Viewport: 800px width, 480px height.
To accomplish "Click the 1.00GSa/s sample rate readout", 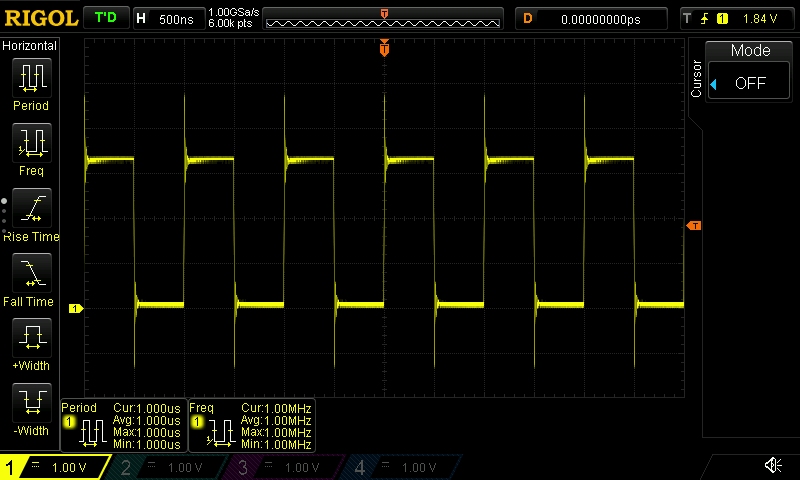I will [233, 12].
